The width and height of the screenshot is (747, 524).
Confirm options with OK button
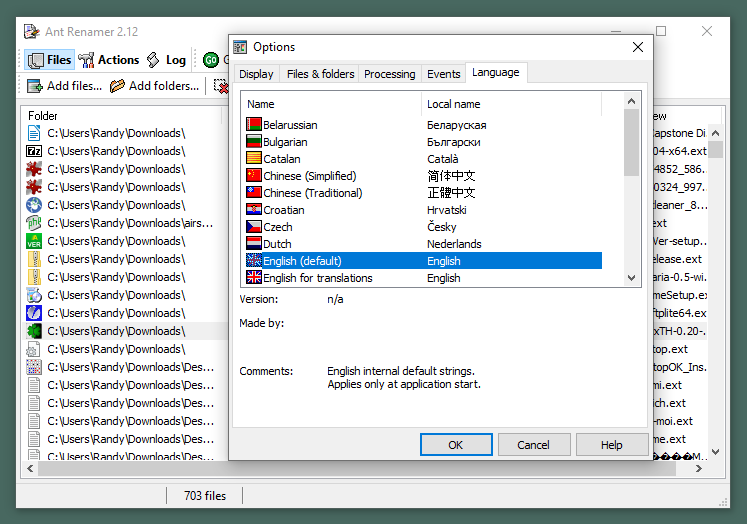click(x=456, y=445)
